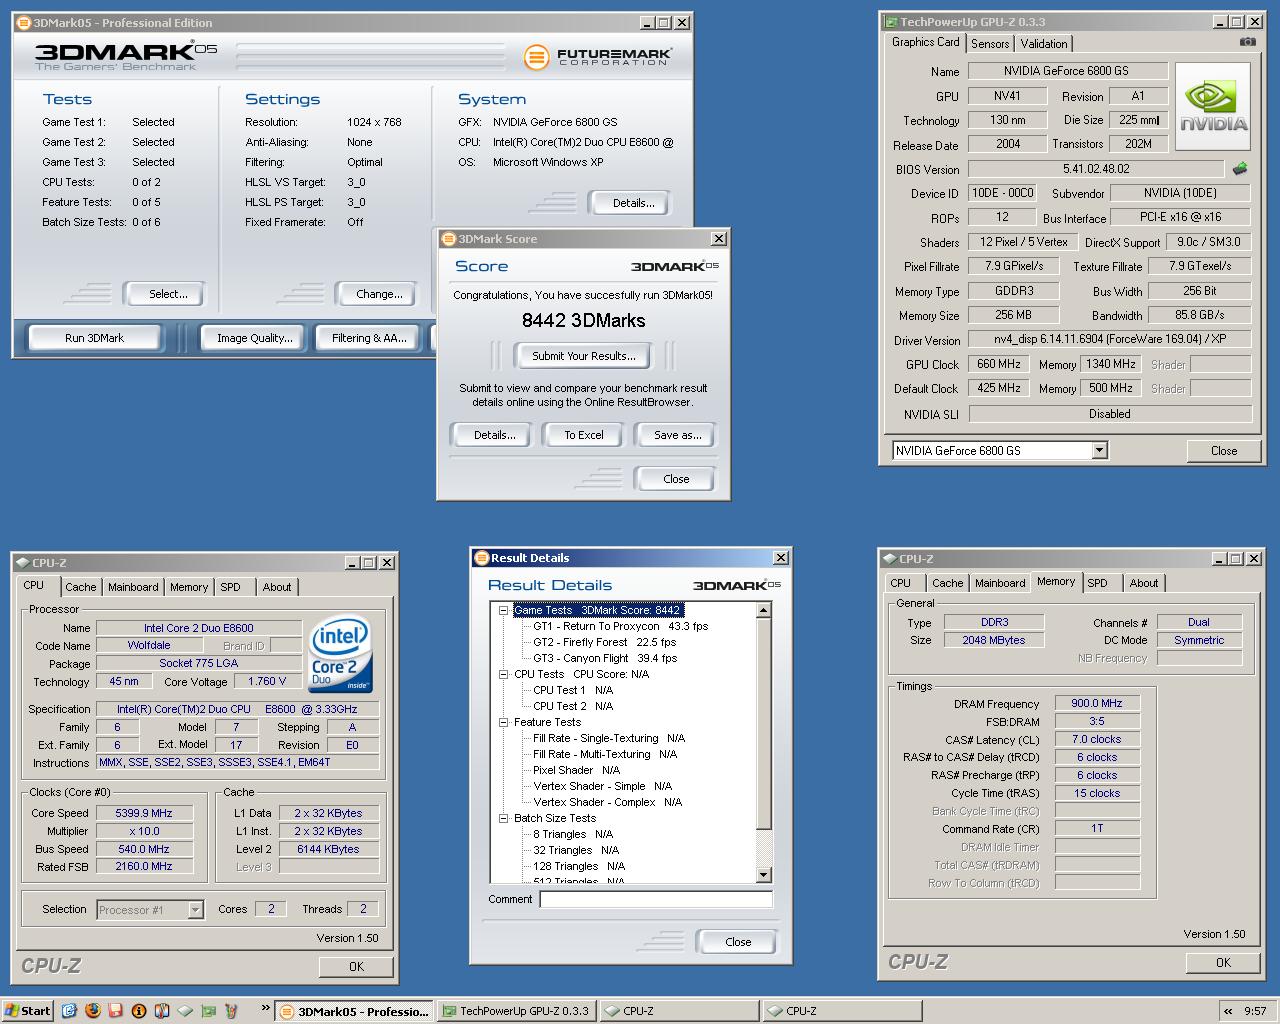Click the Result Details scrollbar thumb
The height and width of the screenshot is (1024, 1280).
pyautogui.click(x=764, y=724)
